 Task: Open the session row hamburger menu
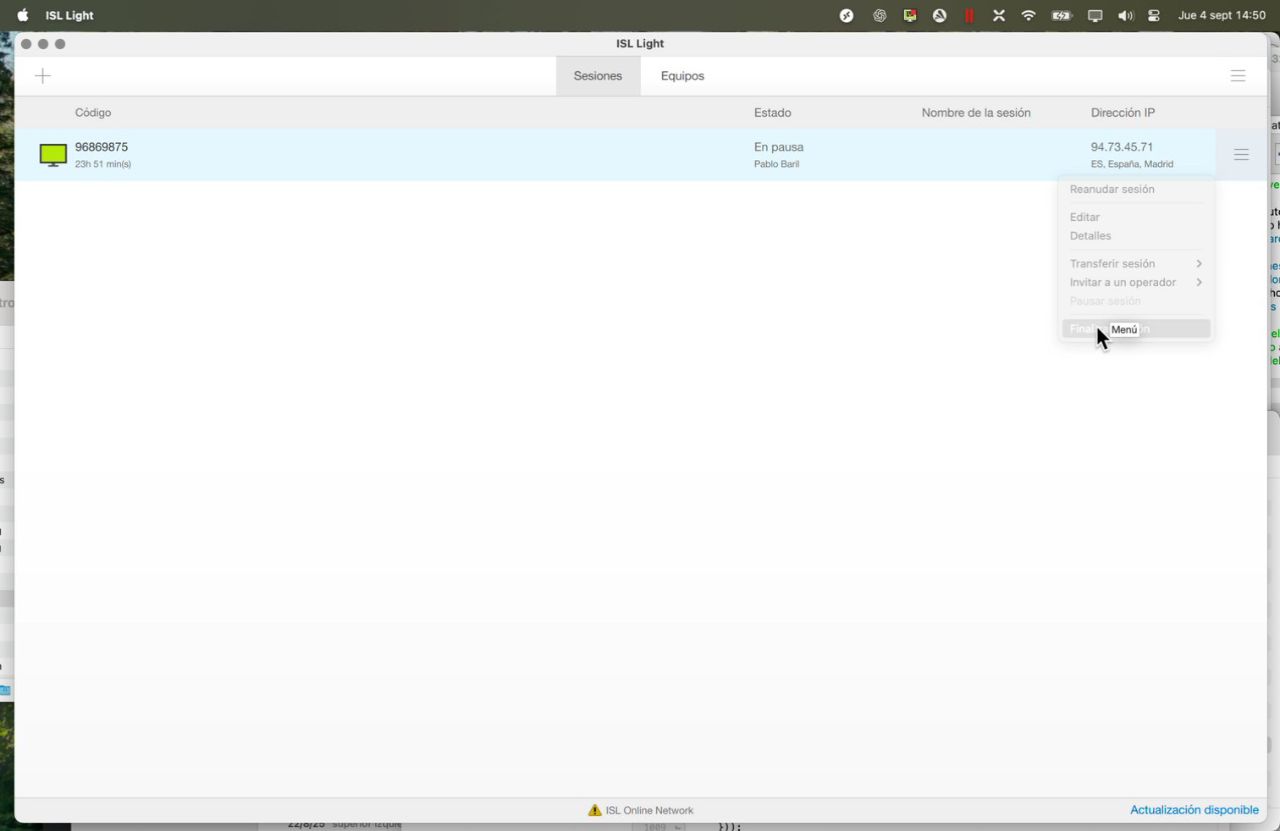pyautogui.click(x=1241, y=155)
